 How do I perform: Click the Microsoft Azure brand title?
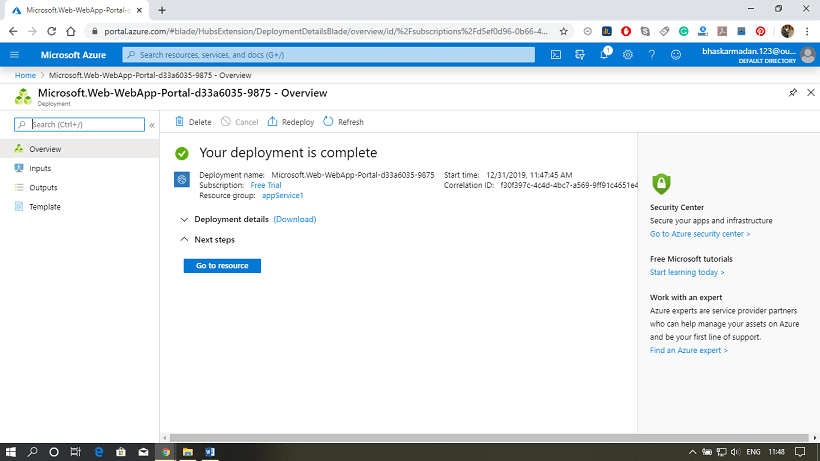(73, 55)
